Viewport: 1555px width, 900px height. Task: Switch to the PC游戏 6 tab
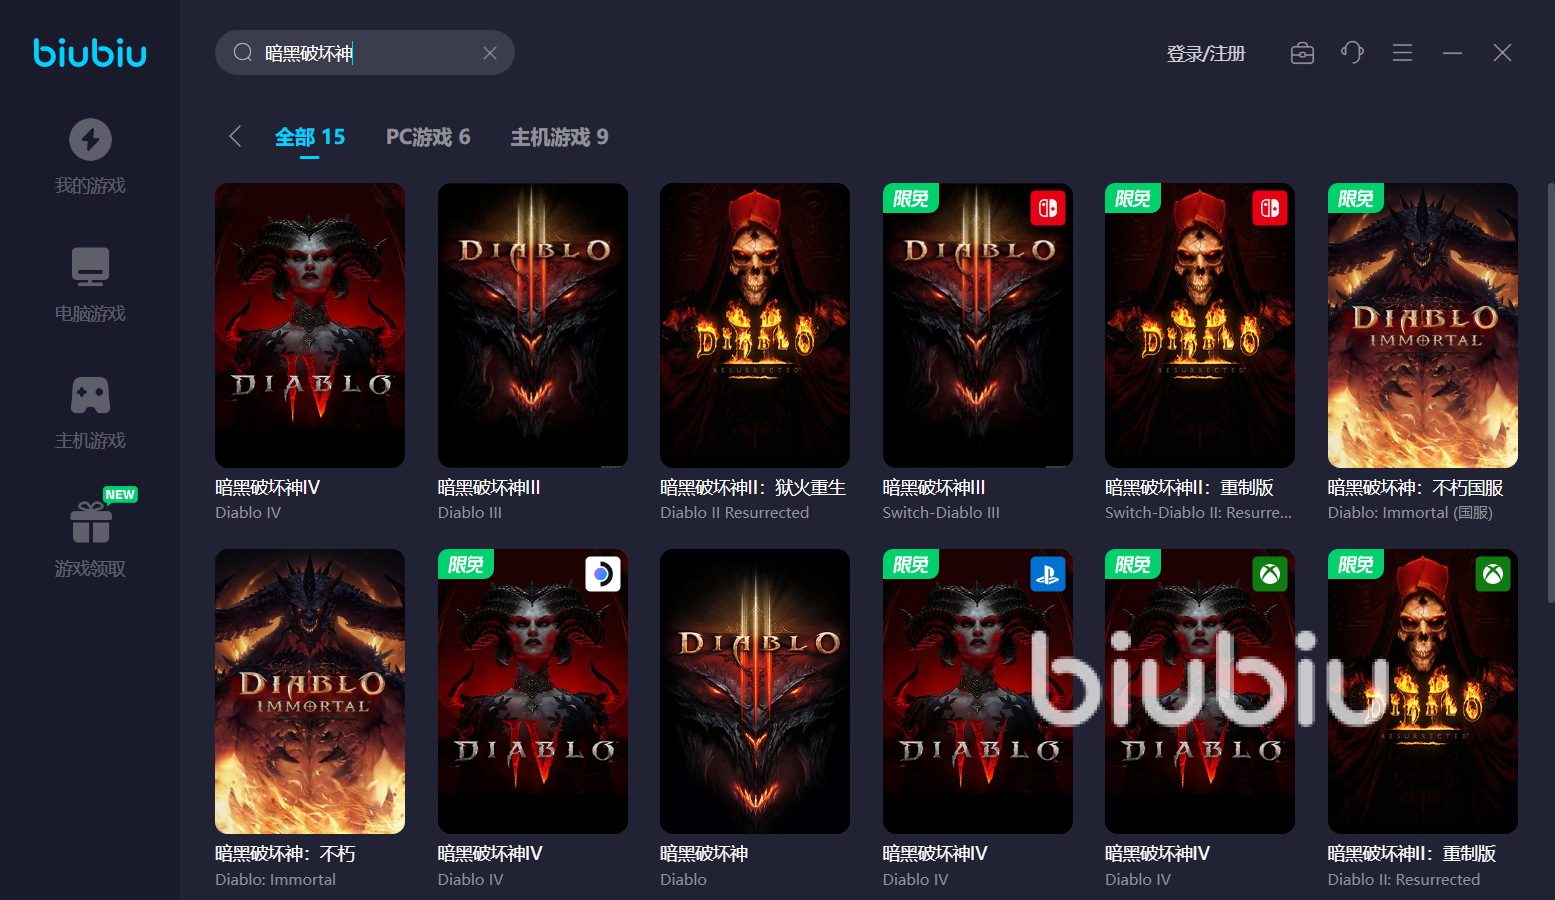(x=428, y=137)
